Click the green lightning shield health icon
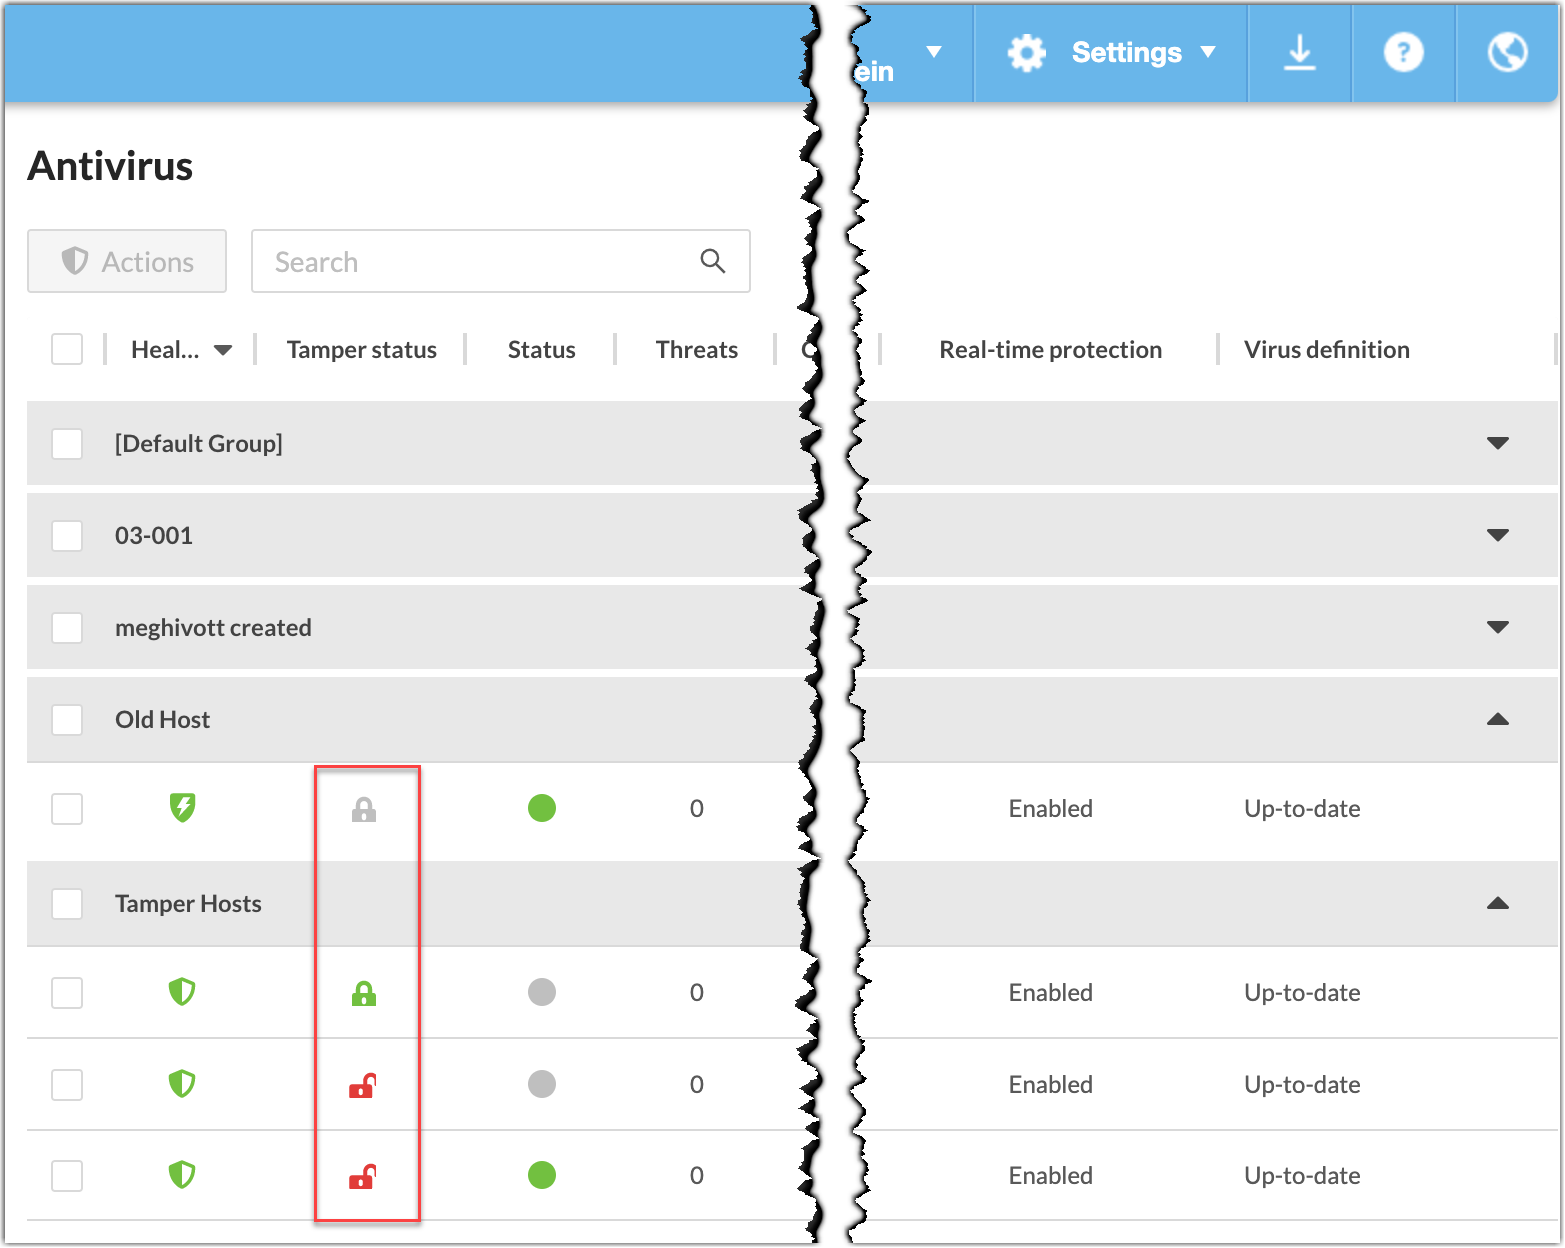The height and width of the screenshot is (1248, 1565). [182, 807]
